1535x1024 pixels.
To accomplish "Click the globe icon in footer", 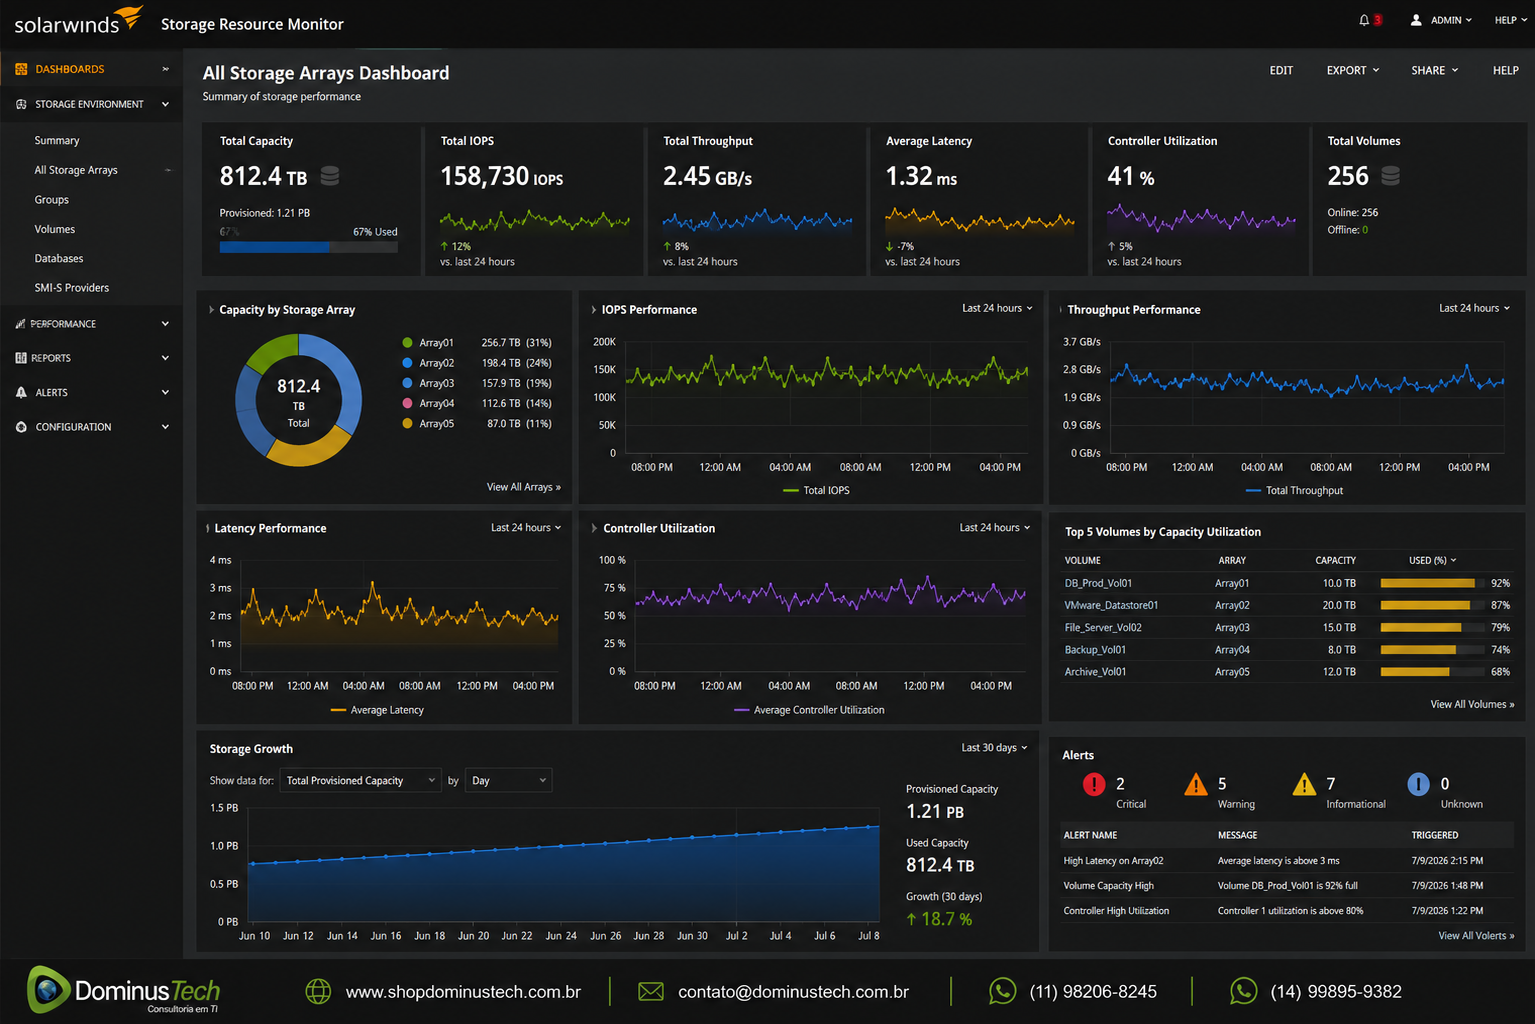I will (318, 991).
